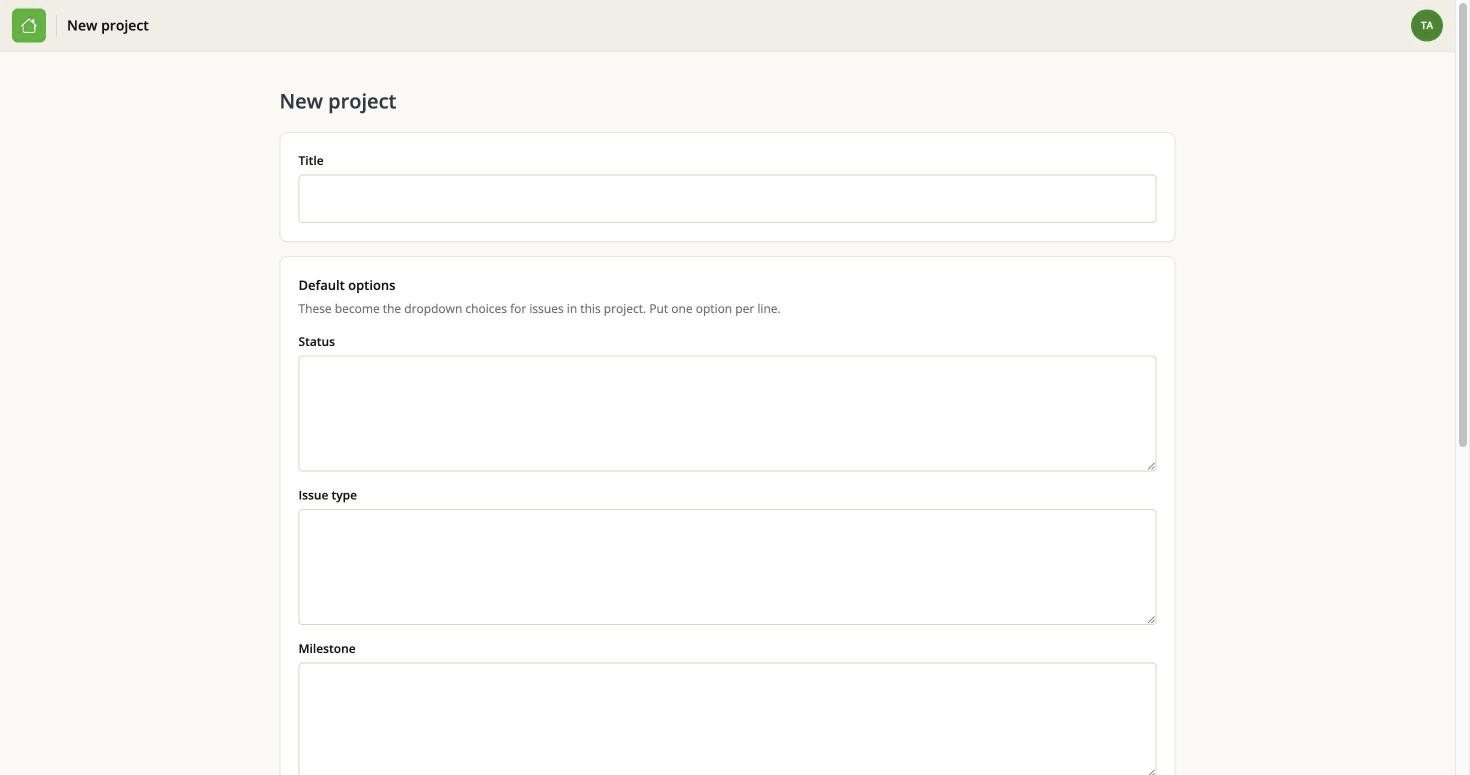This screenshot has height=775, width=1470.
Task: Click the 'Issue type' field label
Action: click(328, 495)
